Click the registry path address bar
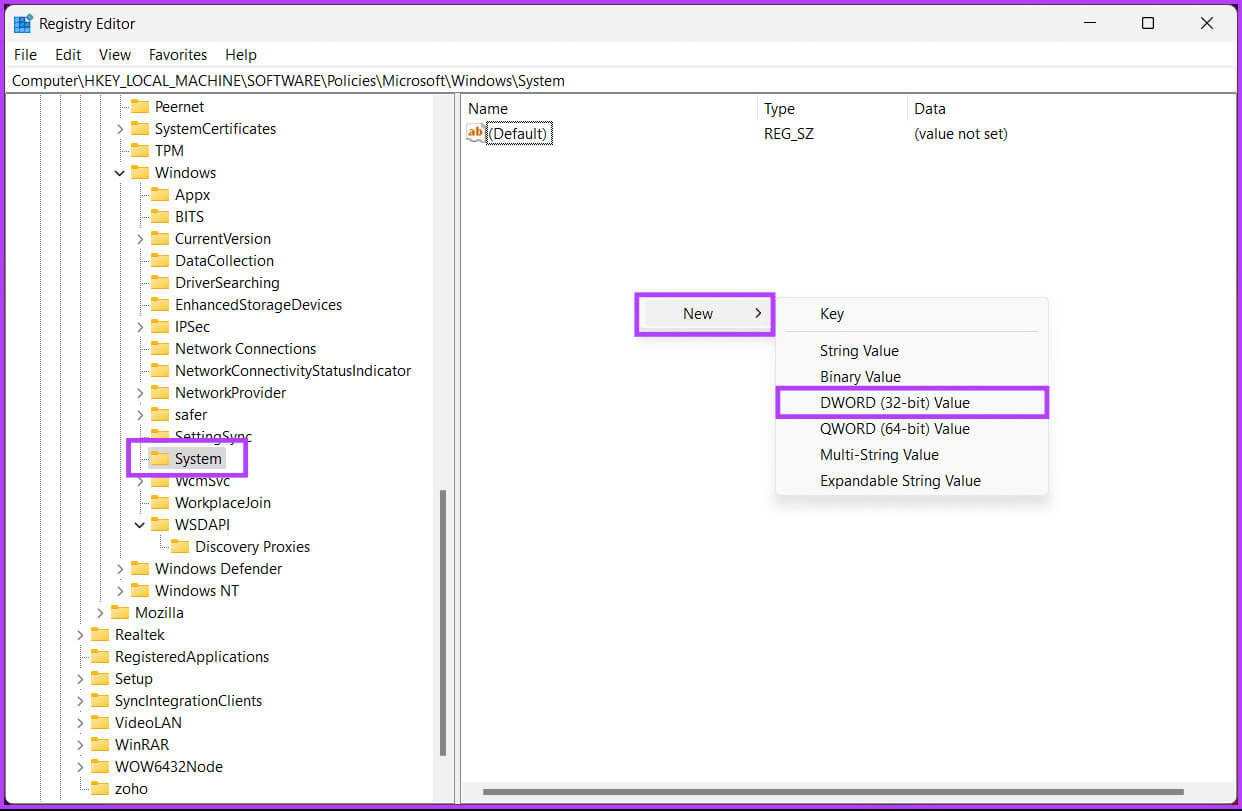The width and height of the screenshot is (1242, 811). point(620,81)
